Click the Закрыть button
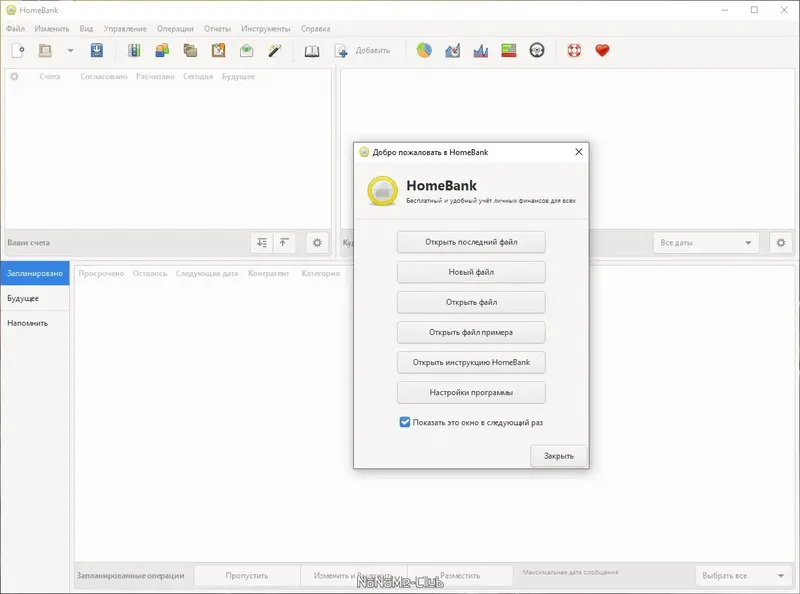800x594 pixels. (559, 456)
